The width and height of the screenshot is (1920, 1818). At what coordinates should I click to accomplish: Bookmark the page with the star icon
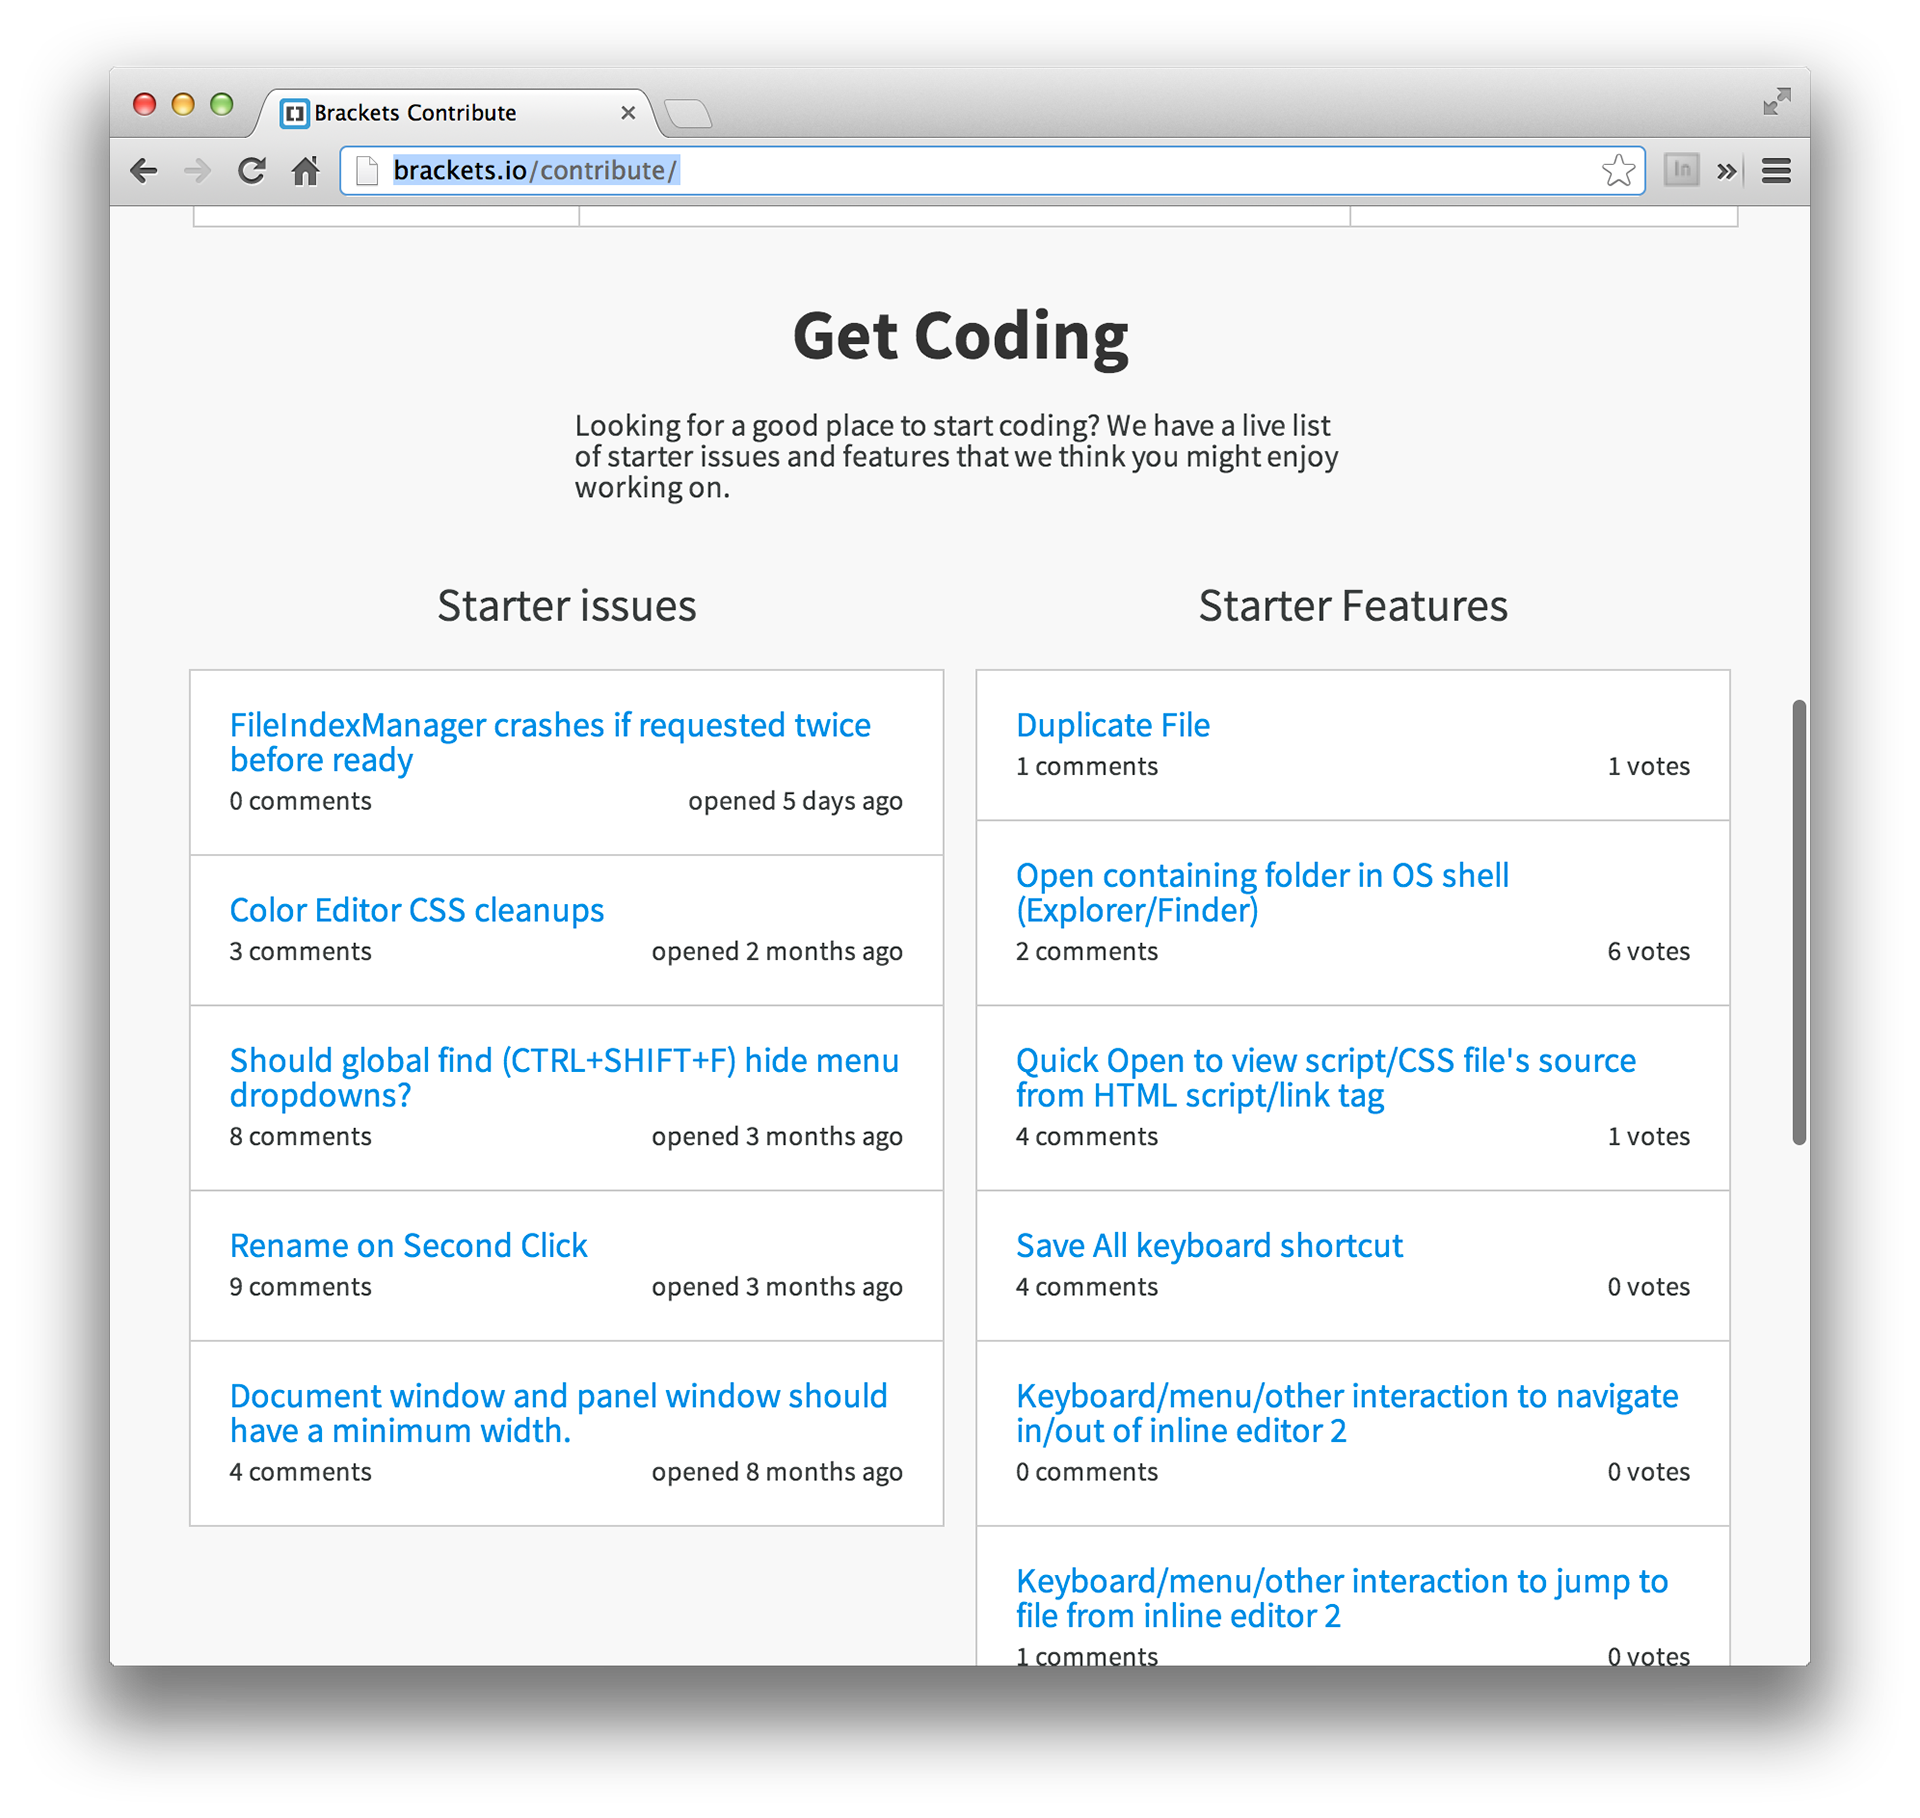[x=1617, y=170]
